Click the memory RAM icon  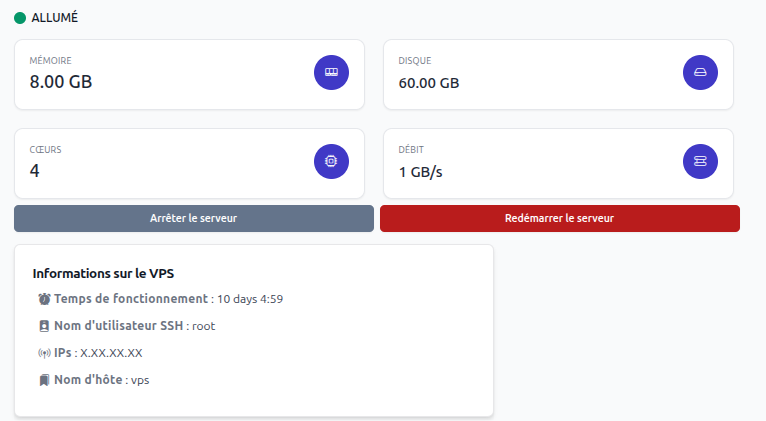pyautogui.click(x=331, y=73)
